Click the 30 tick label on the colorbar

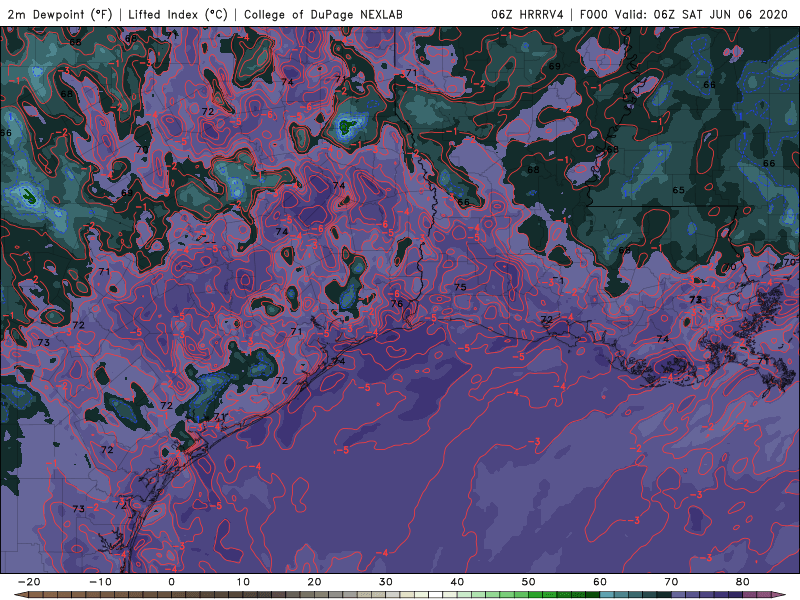pos(386,582)
